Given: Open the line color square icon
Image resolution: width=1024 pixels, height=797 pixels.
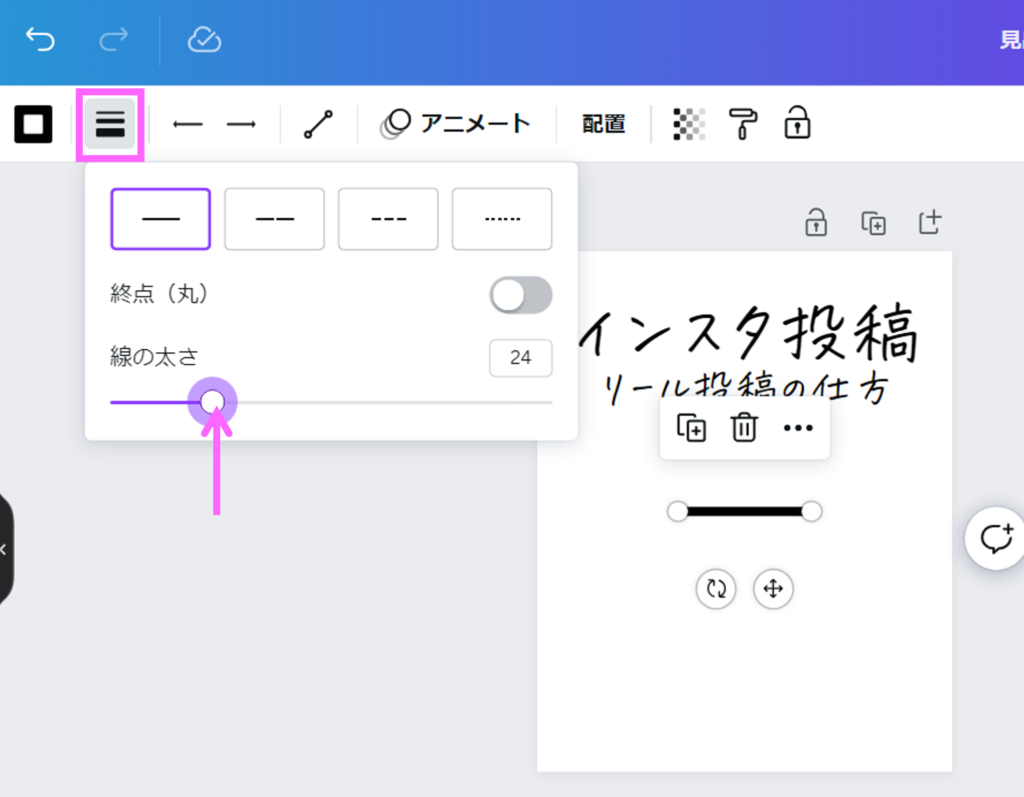Looking at the screenshot, I should (x=33, y=124).
